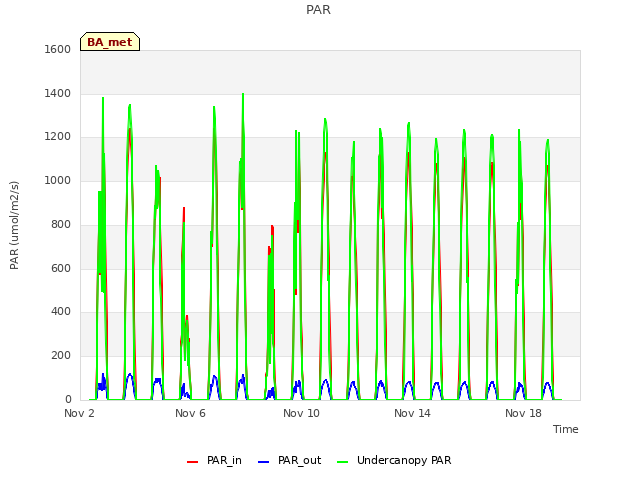Click the Nov 18 x-axis label
Viewport: 640px width, 480px height.
pyautogui.click(x=523, y=413)
